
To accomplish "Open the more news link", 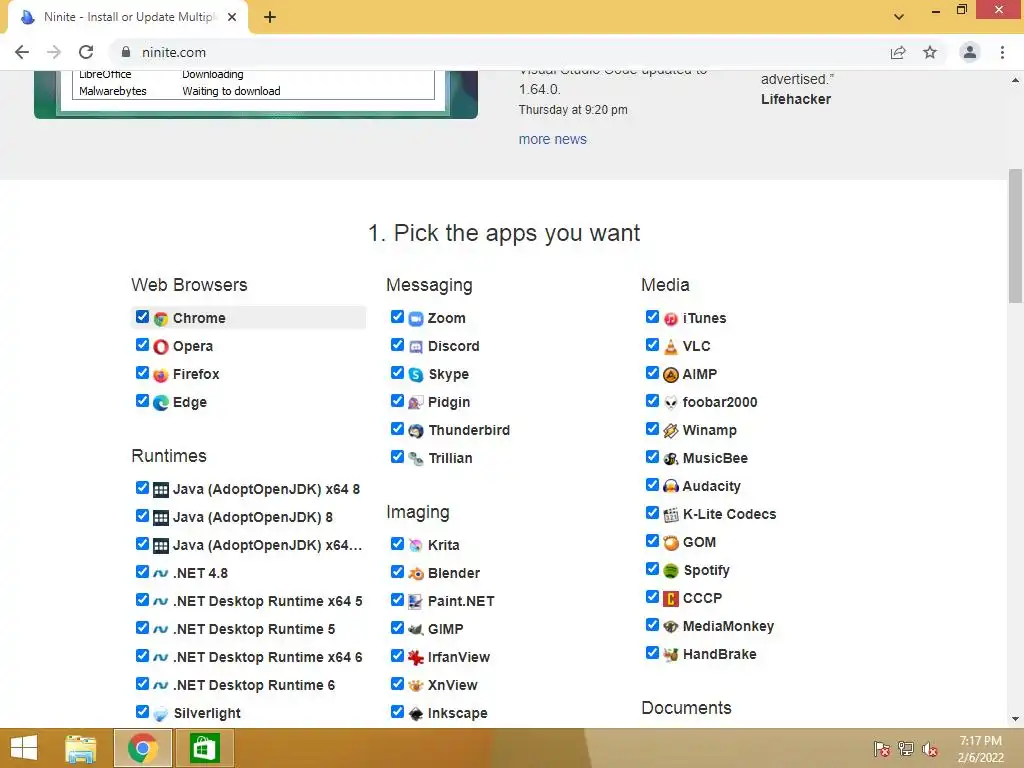I will 552,139.
